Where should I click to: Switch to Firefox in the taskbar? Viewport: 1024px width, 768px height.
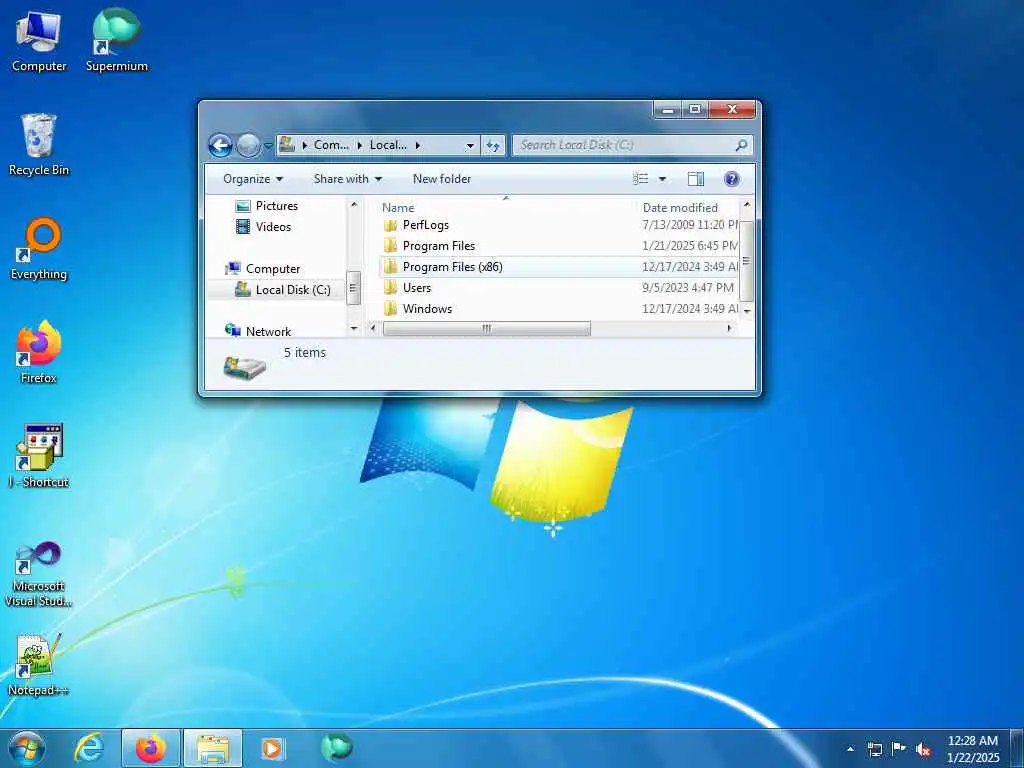[x=150, y=748]
